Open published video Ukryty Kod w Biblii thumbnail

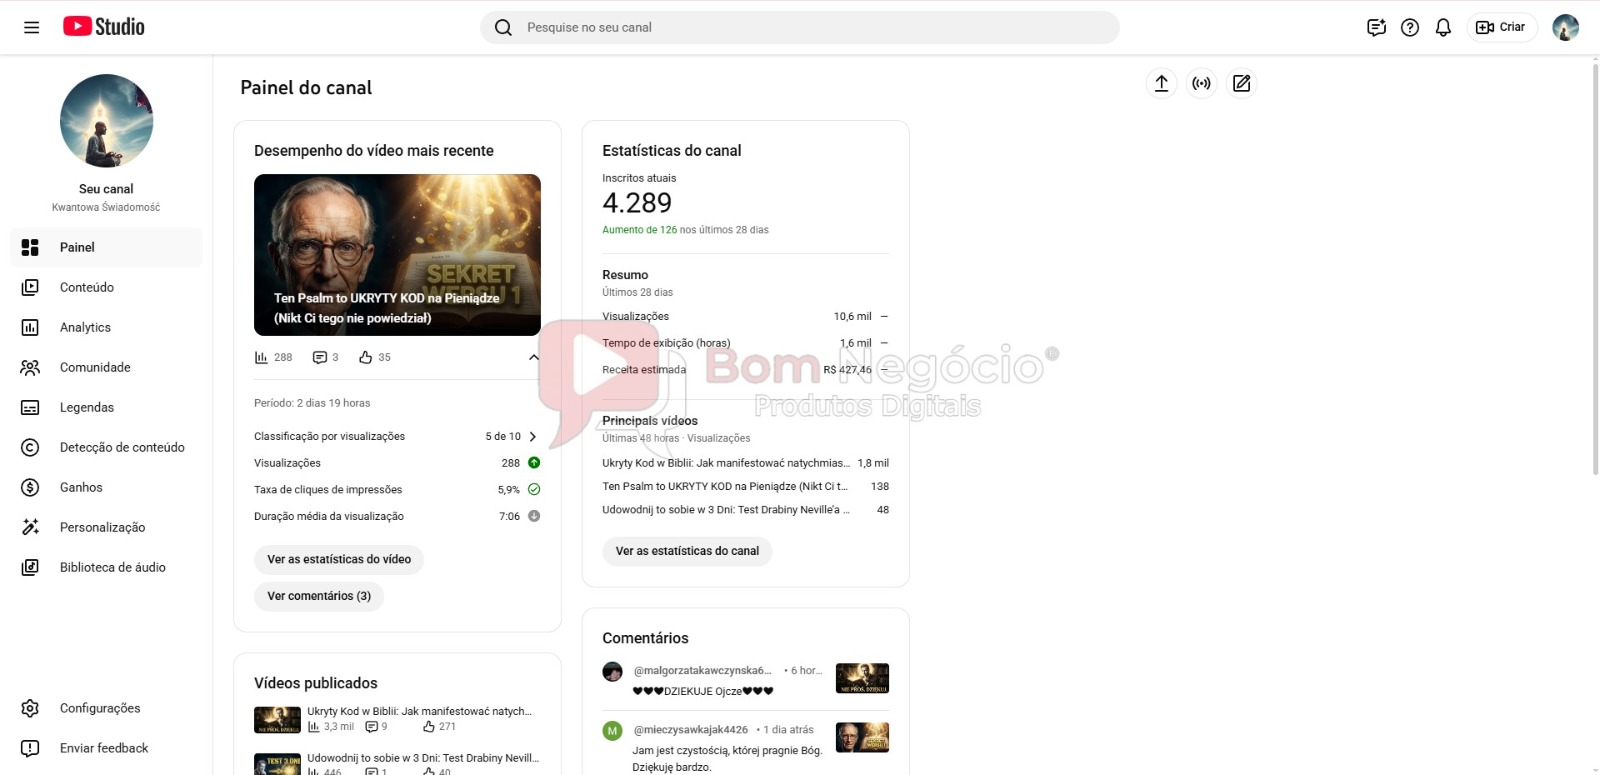pos(277,720)
